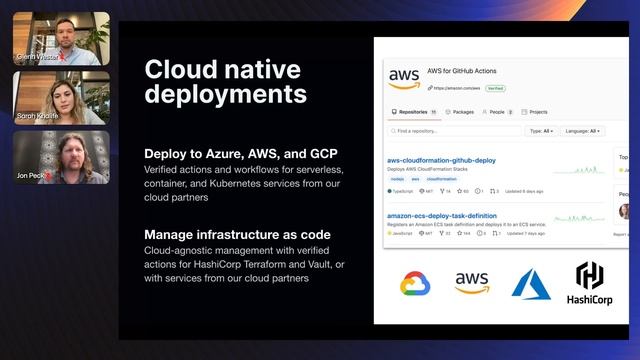Open the amazon-ecs-deploy-task-definition repository link
Viewport: 640px width, 360px height.
coord(442,216)
